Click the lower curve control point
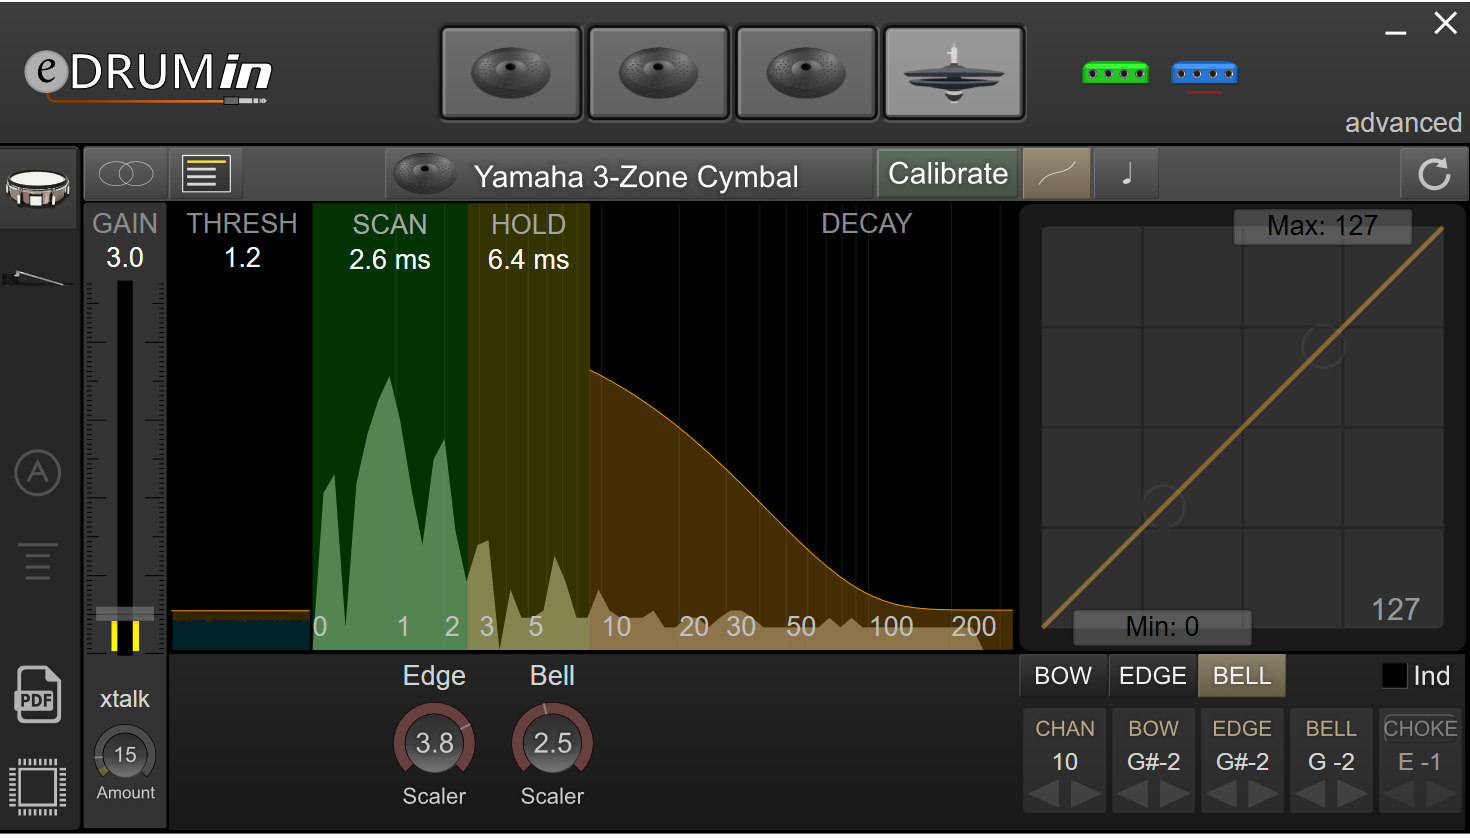The width and height of the screenshot is (1470, 839). [x=1163, y=507]
